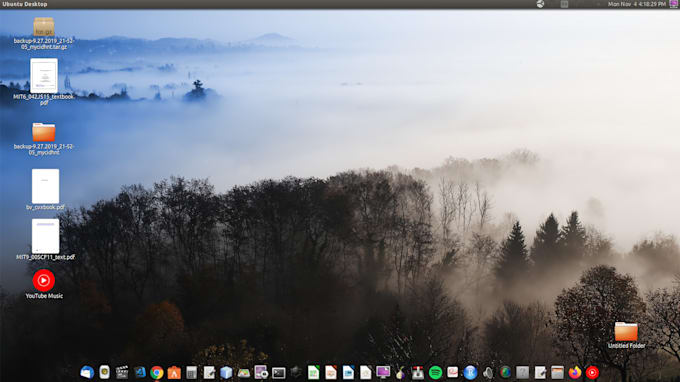
Task: Click the Ubuntu Desktop title in top bar
Action: (x=25, y=4)
